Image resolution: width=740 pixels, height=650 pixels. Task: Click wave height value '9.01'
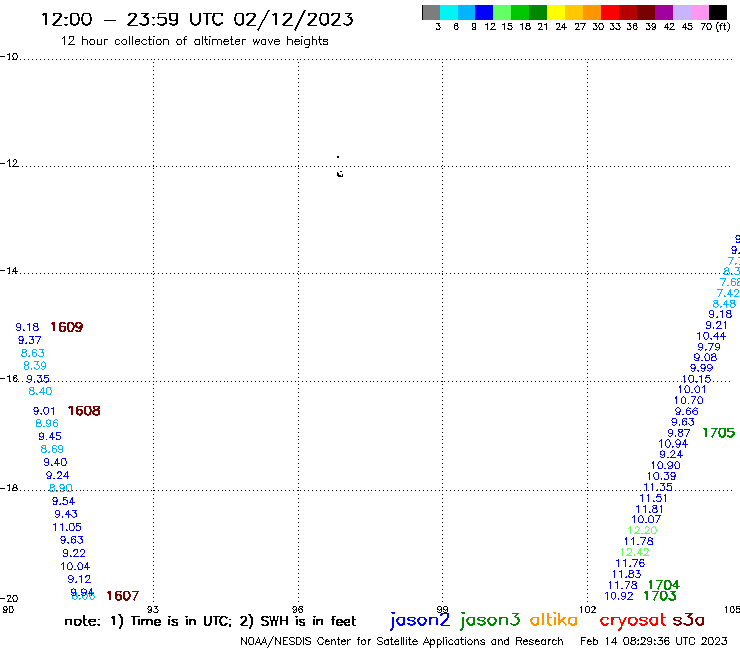tap(44, 411)
